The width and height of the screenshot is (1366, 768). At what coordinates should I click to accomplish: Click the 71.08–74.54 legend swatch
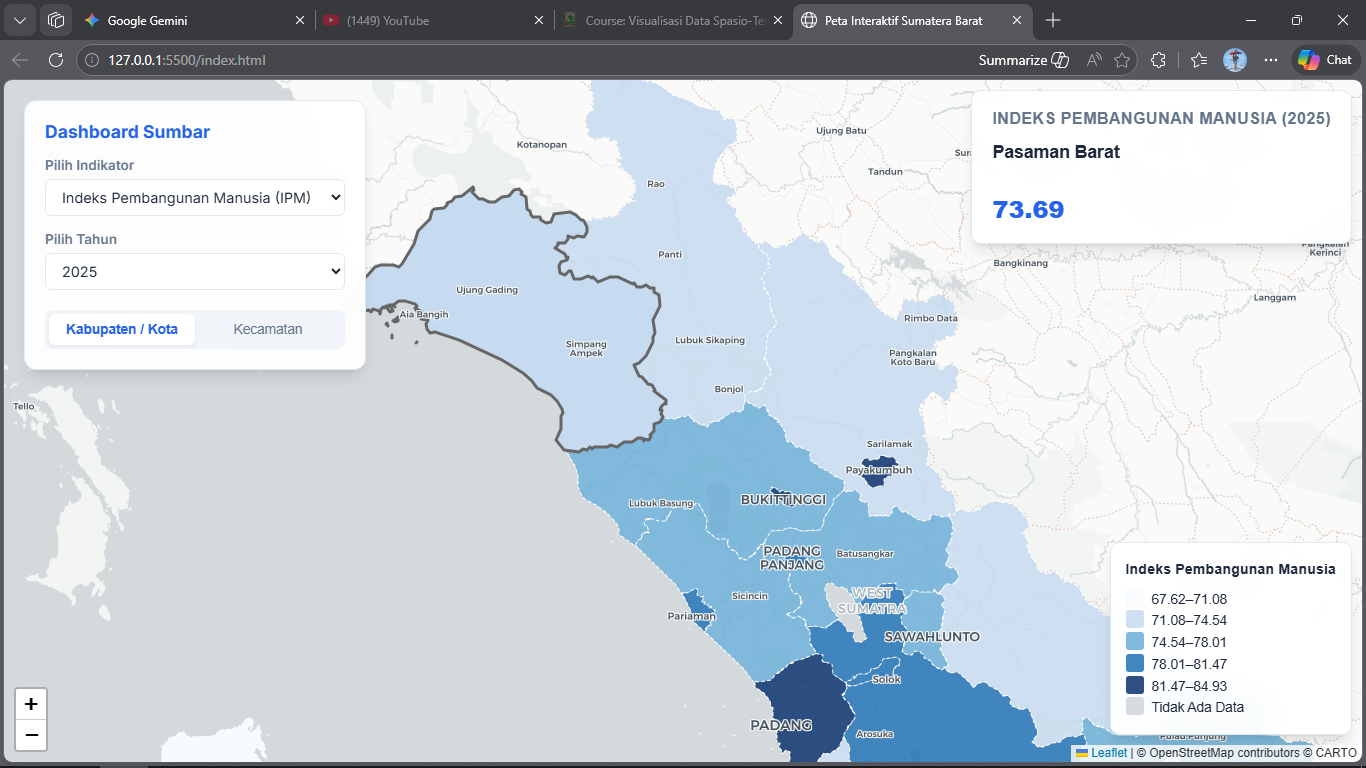tap(1135, 621)
